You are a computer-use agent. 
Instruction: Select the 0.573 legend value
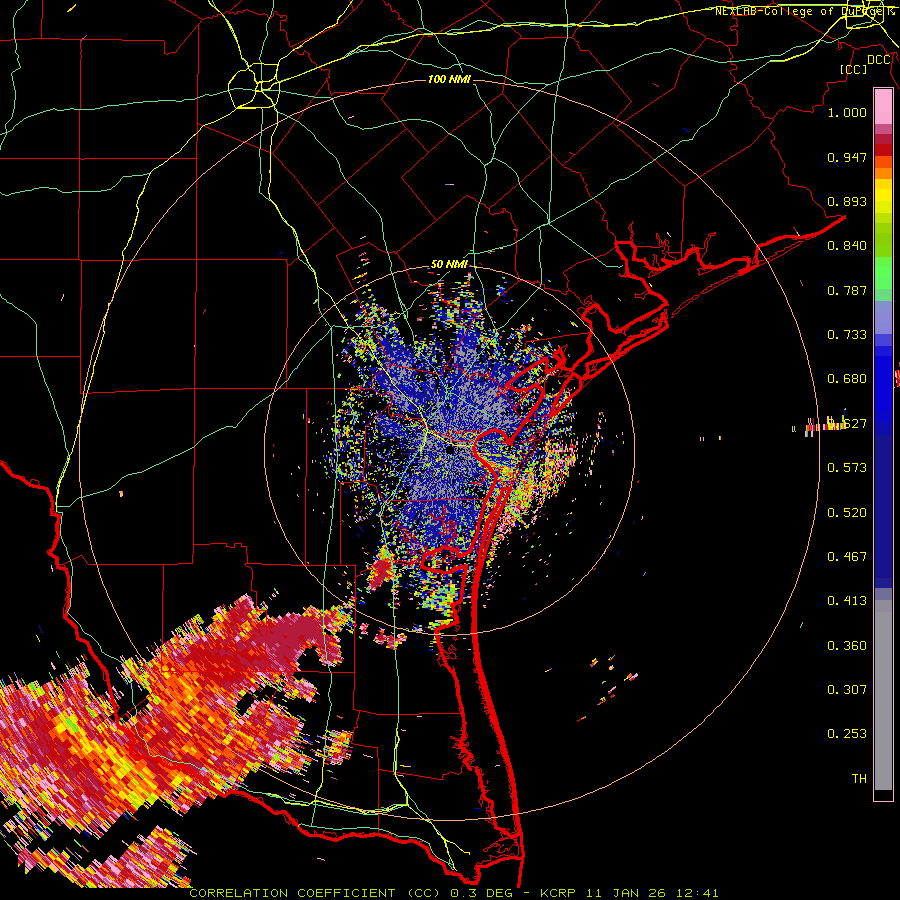point(847,468)
